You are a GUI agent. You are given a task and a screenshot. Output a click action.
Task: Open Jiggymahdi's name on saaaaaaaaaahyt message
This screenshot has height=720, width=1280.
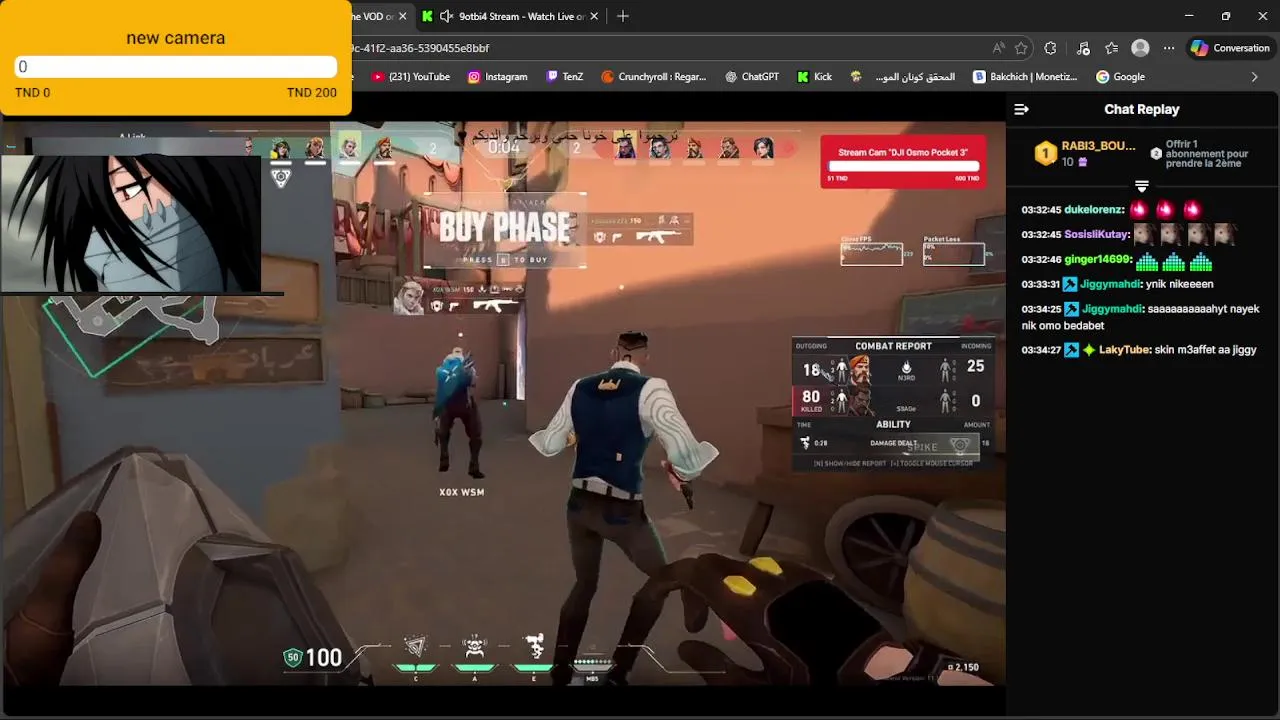(x=1112, y=309)
